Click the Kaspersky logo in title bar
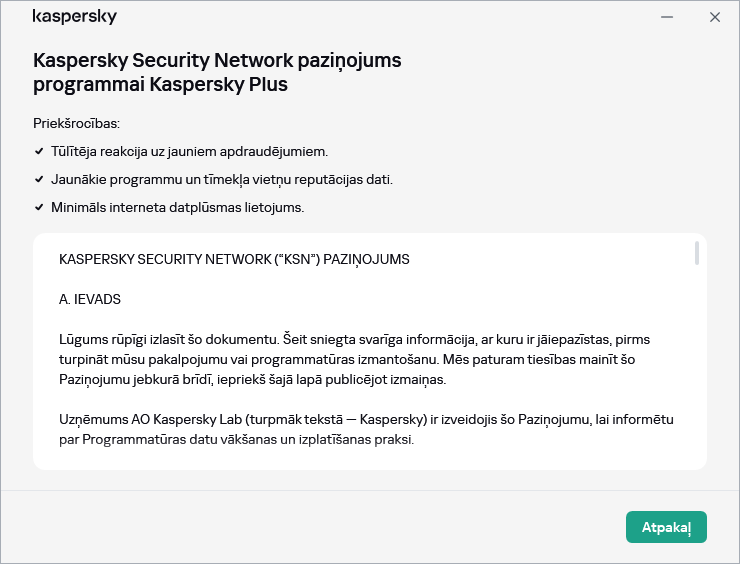Image resolution: width=740 pixels, height=564 pixels. point(74,17)
